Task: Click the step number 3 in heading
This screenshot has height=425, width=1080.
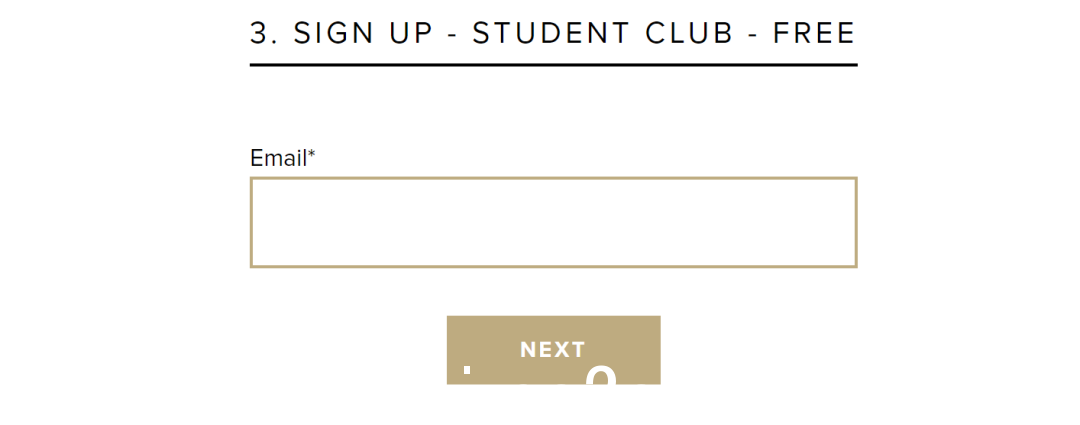Action: pyautogui.click(x=258, y=33)
